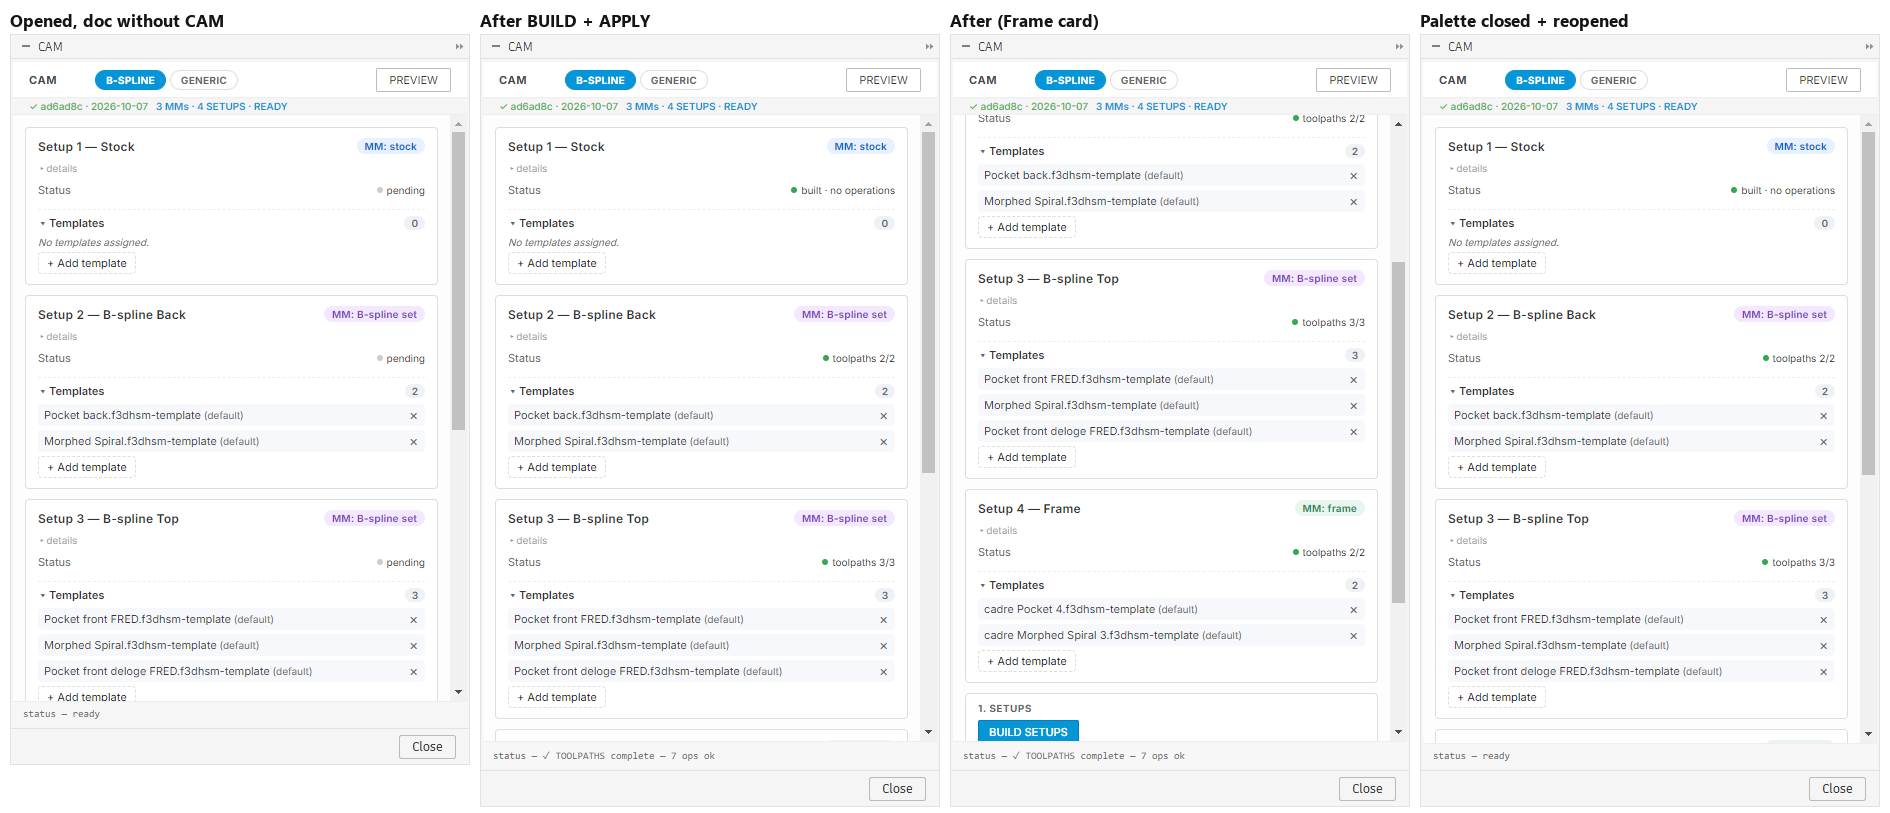The width and height of the screenshot is (1890, 813).
Task: Select B-SPLINE mode in After BUILD + APPLY panel
Action: [600, 80]
